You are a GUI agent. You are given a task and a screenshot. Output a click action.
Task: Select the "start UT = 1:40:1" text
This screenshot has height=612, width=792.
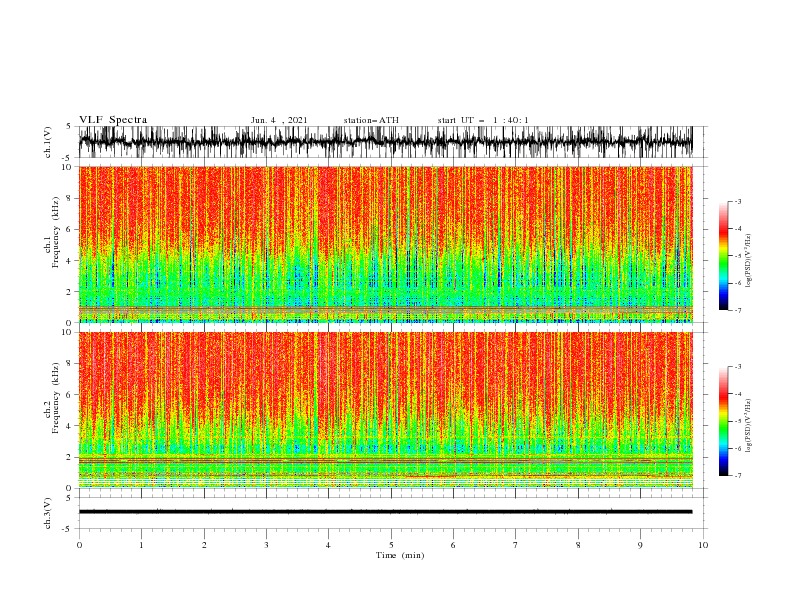(483, 120)
